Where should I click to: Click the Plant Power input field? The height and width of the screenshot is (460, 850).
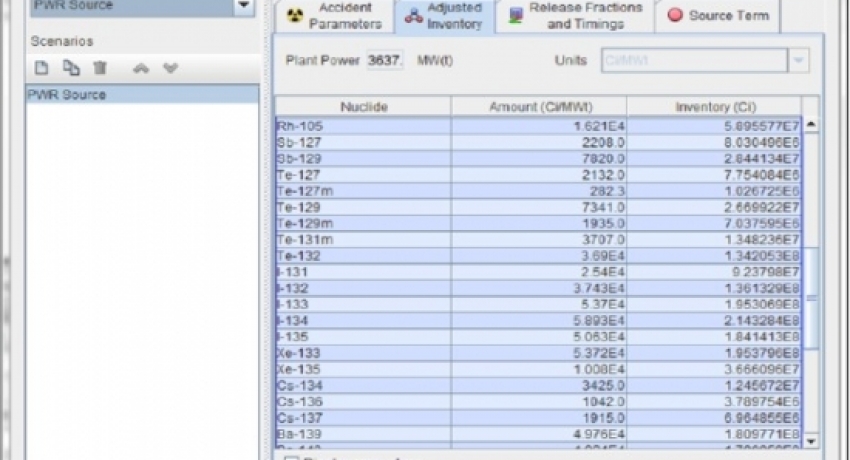pyautogui.click(x=385, y=60)
